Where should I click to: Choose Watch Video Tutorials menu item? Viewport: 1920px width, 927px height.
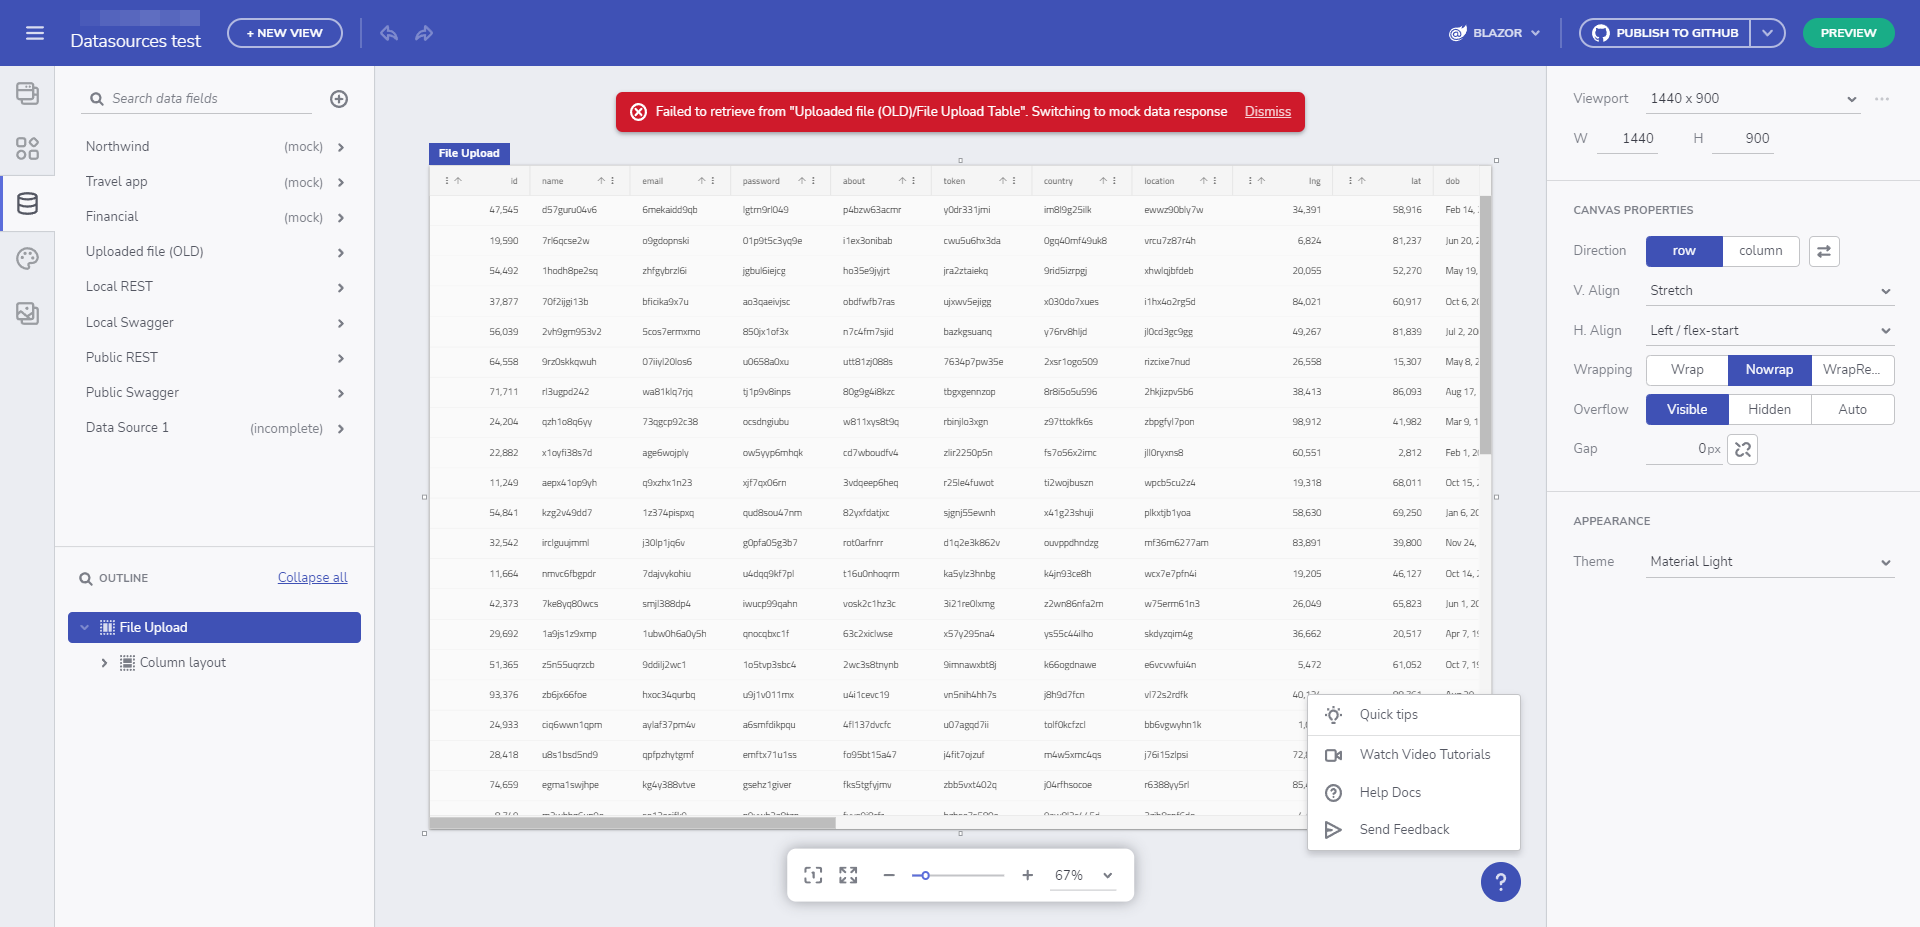point(1424,755)
